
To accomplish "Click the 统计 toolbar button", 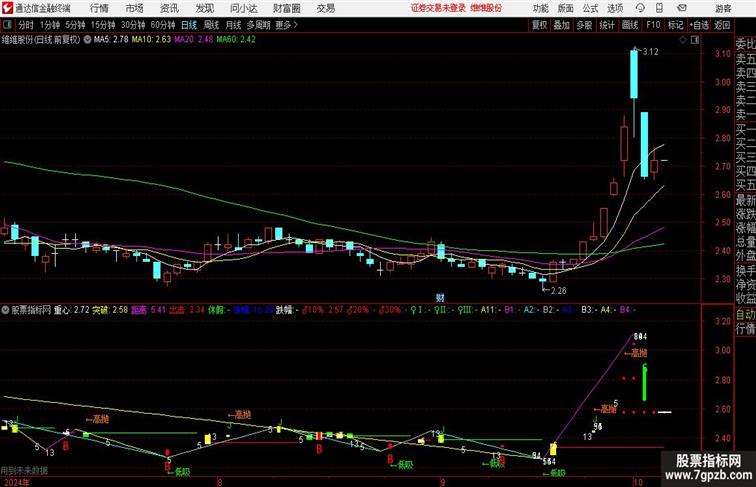I will pos(607,25).
